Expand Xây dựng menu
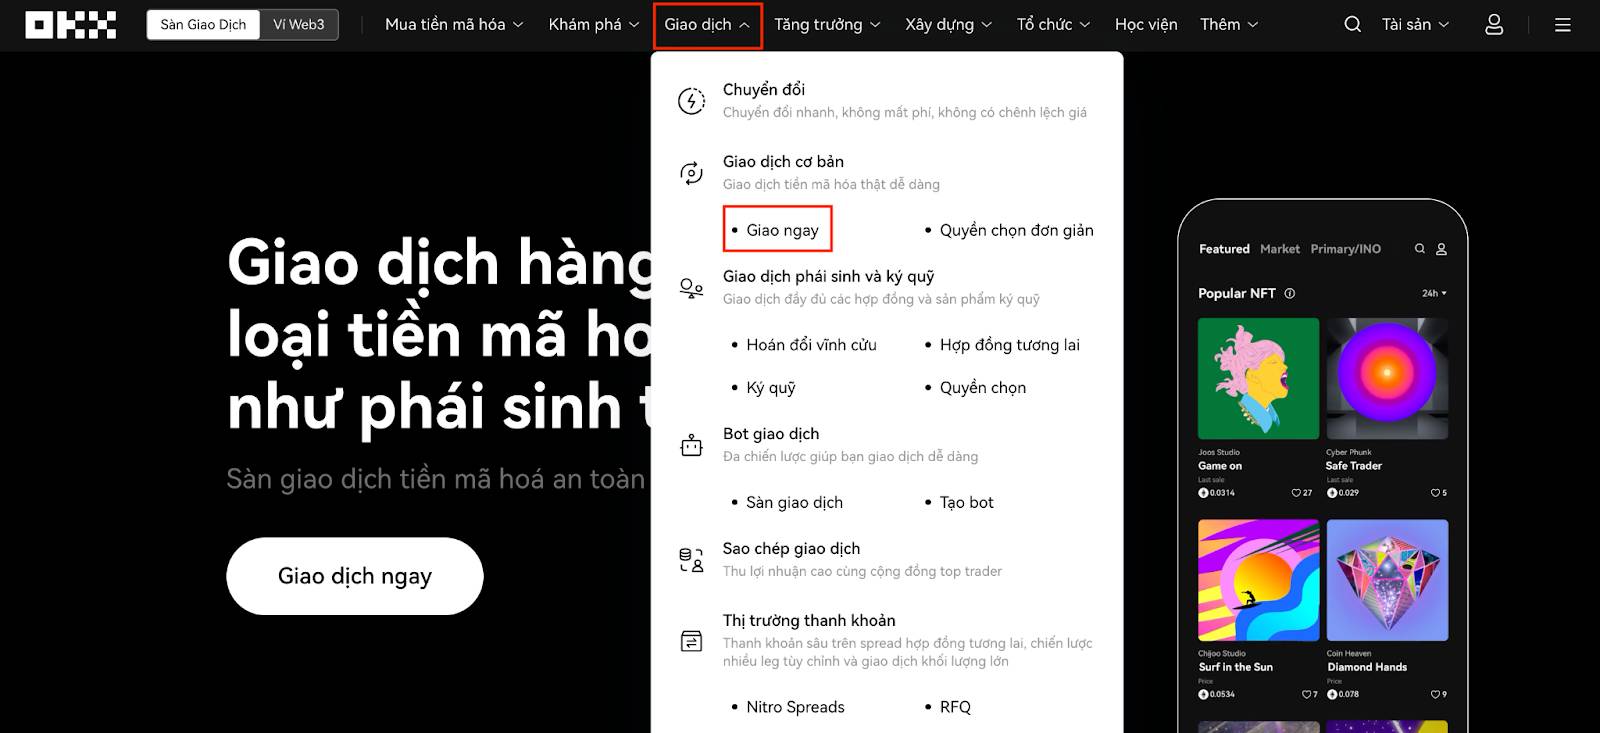 click(948, 24)
